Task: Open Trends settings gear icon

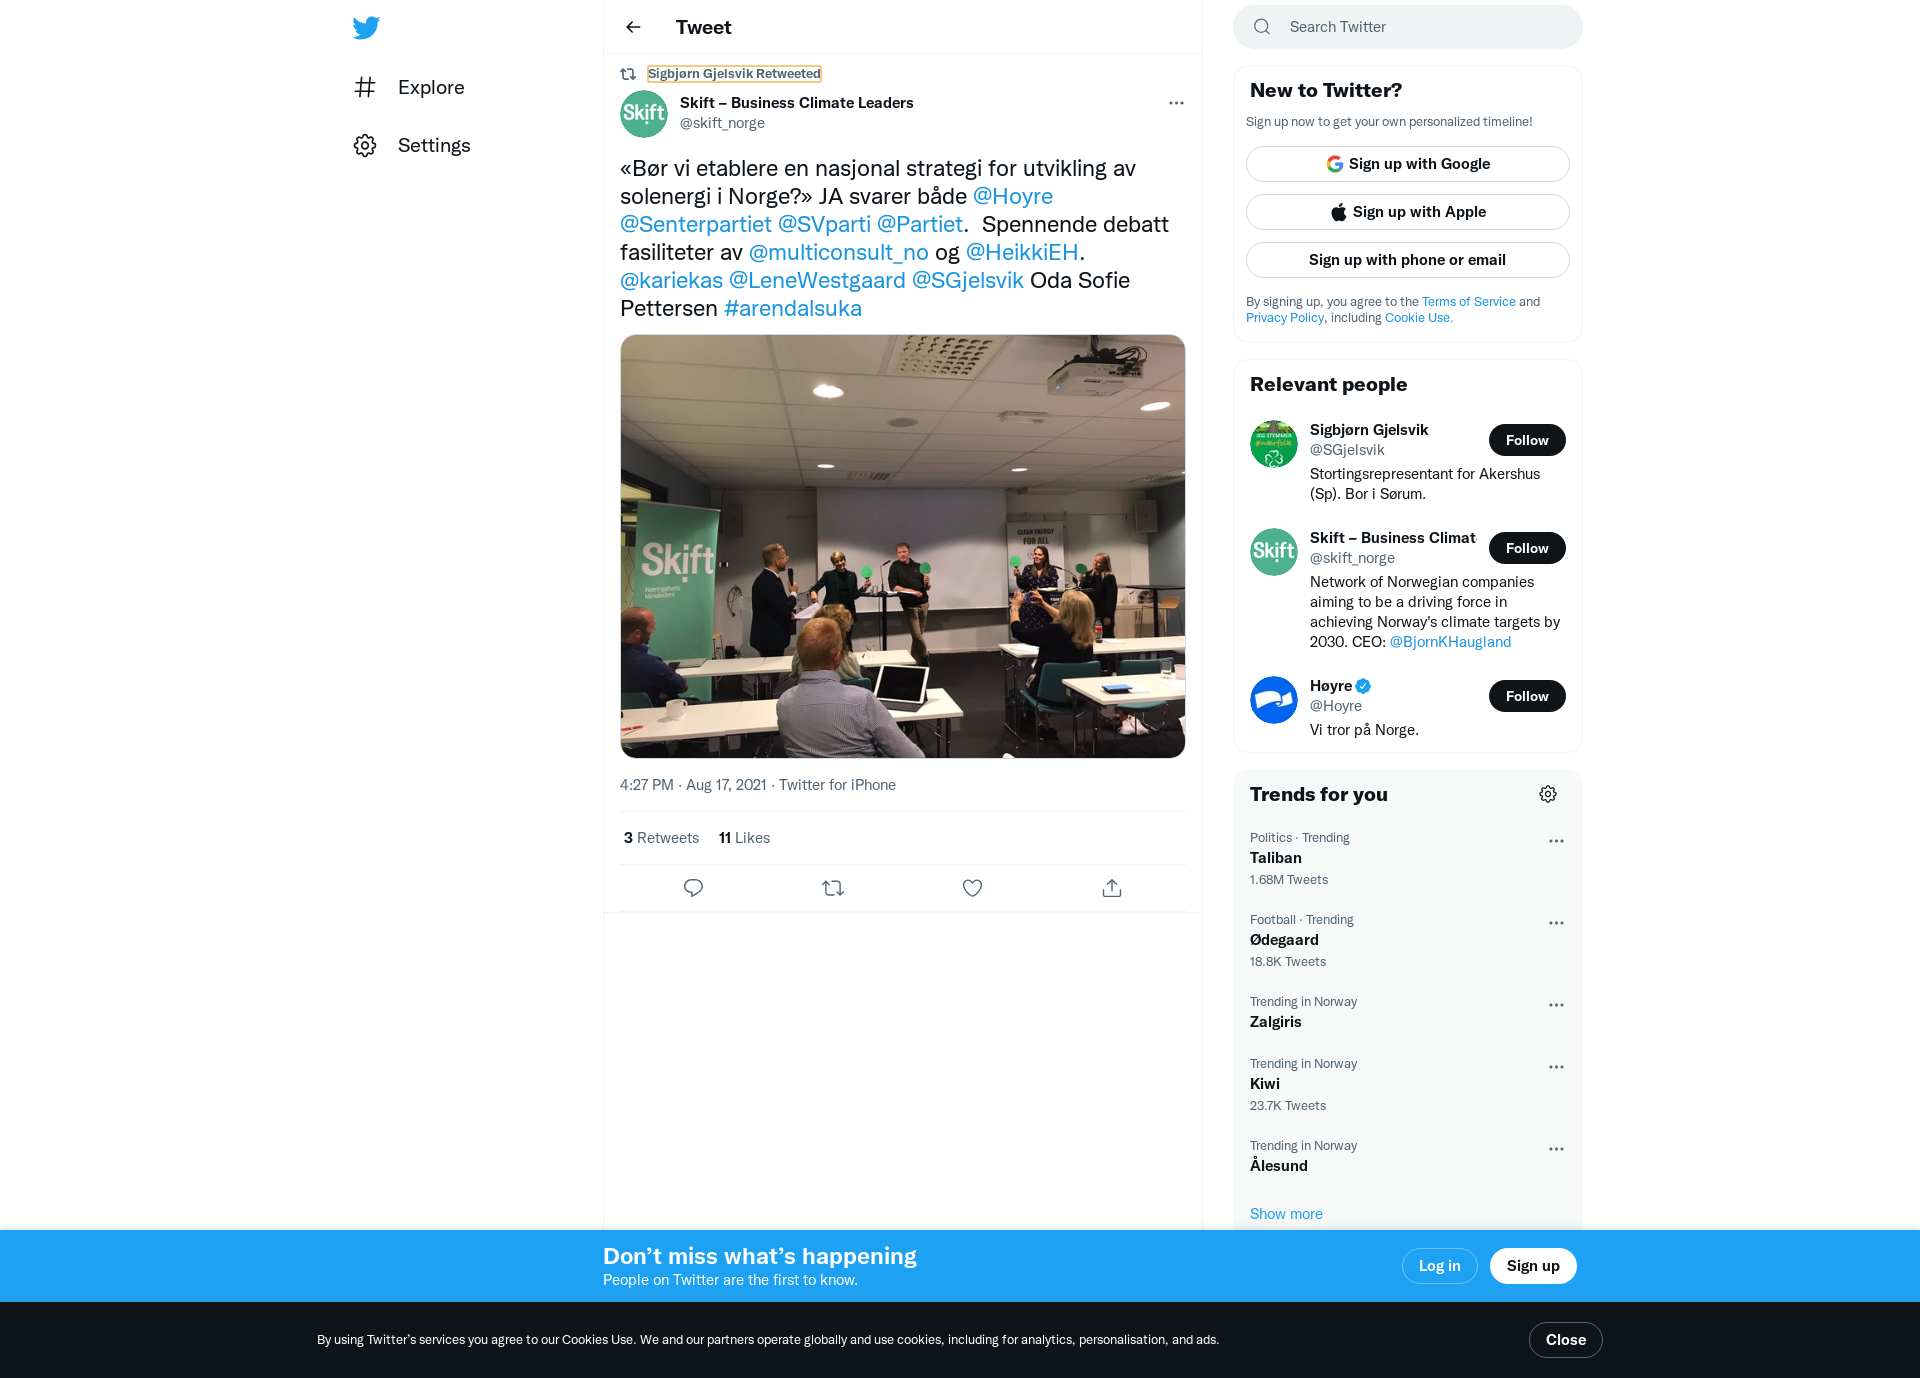Action: click(1548, 794)
